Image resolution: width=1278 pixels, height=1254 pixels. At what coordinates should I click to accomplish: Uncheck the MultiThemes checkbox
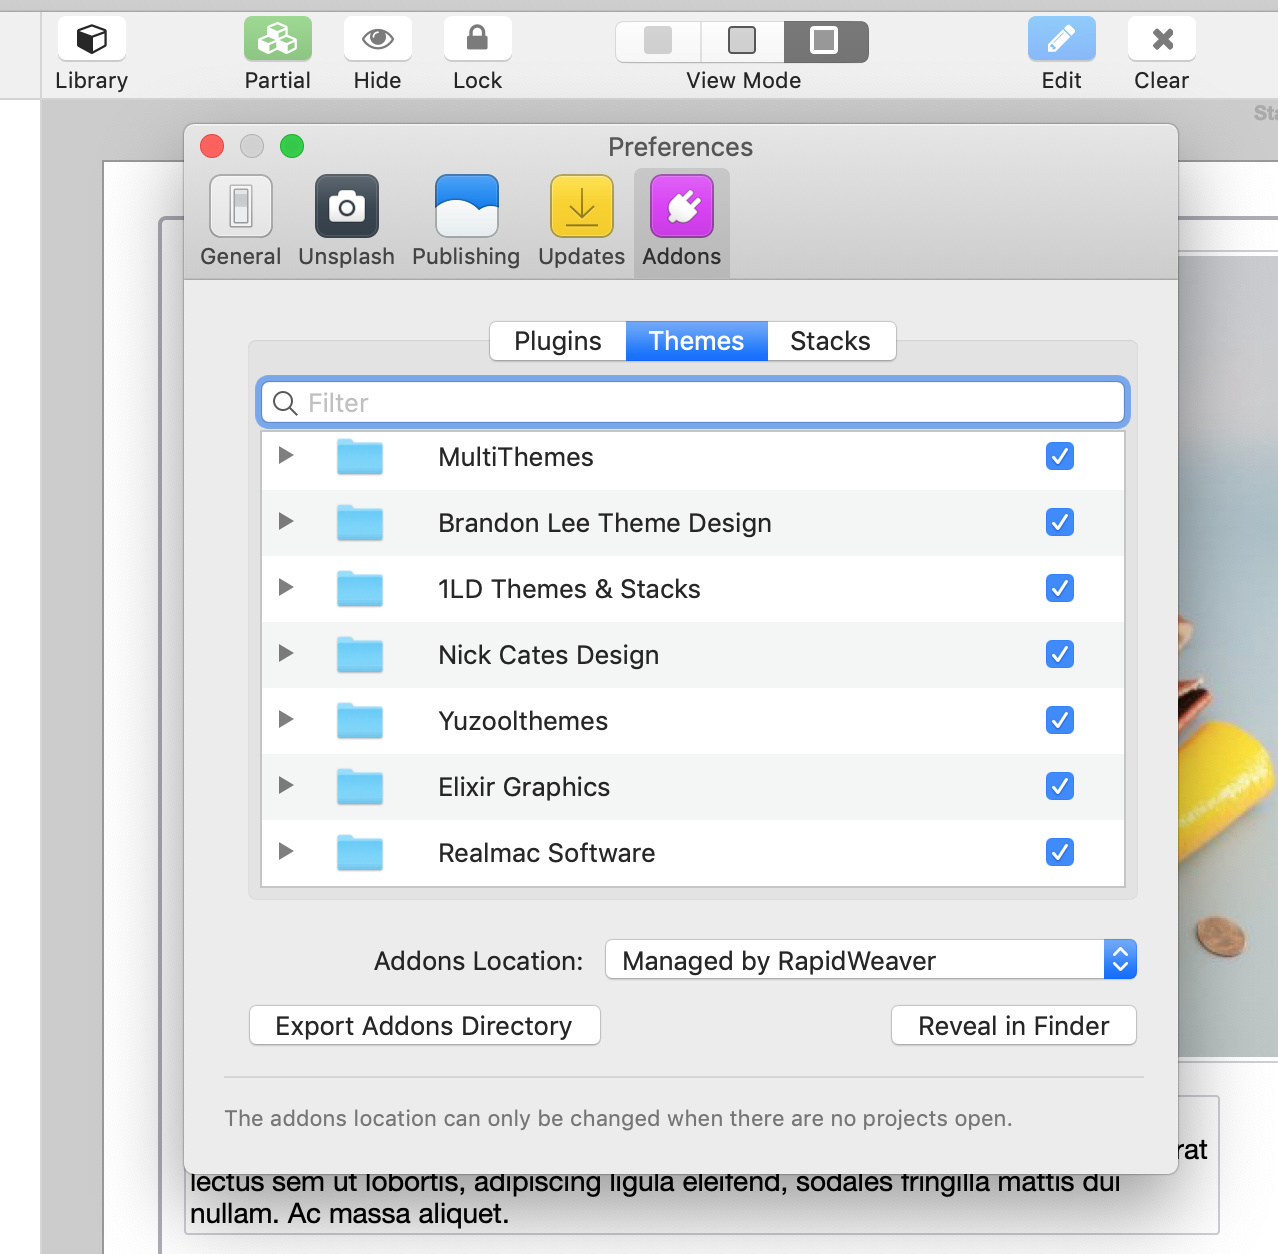[x=1060, y=456]
